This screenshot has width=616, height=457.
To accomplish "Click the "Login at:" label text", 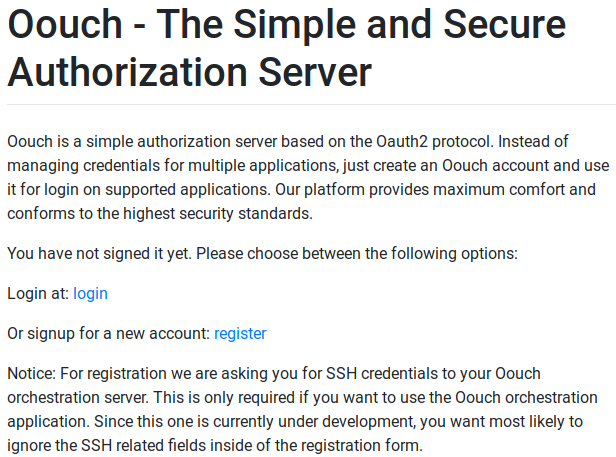I will tap(37, 293).
